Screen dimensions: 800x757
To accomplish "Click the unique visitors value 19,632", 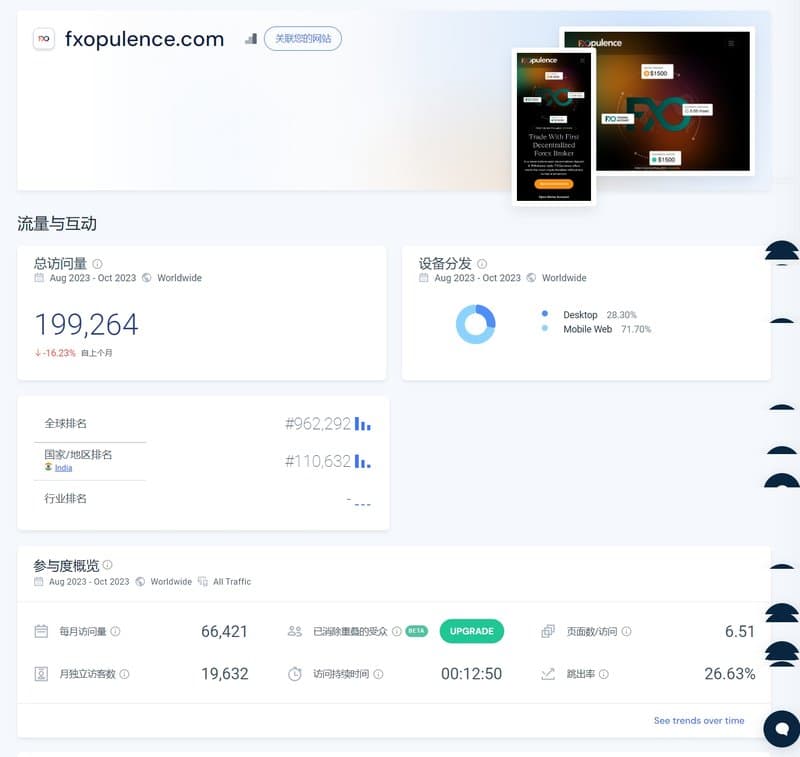I will coord(224,674).
